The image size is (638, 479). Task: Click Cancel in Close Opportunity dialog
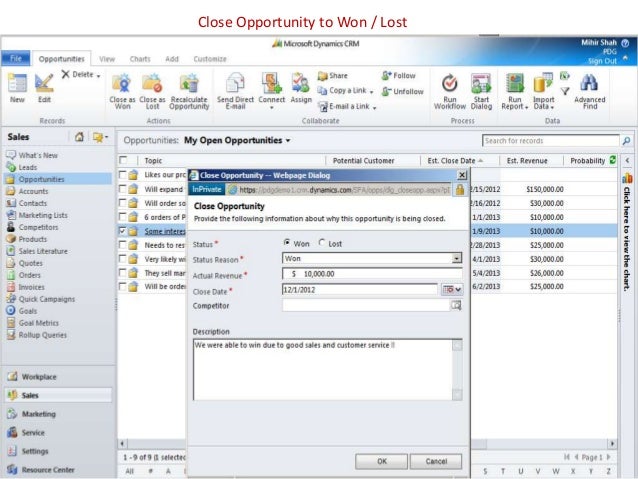coord(436,462)
